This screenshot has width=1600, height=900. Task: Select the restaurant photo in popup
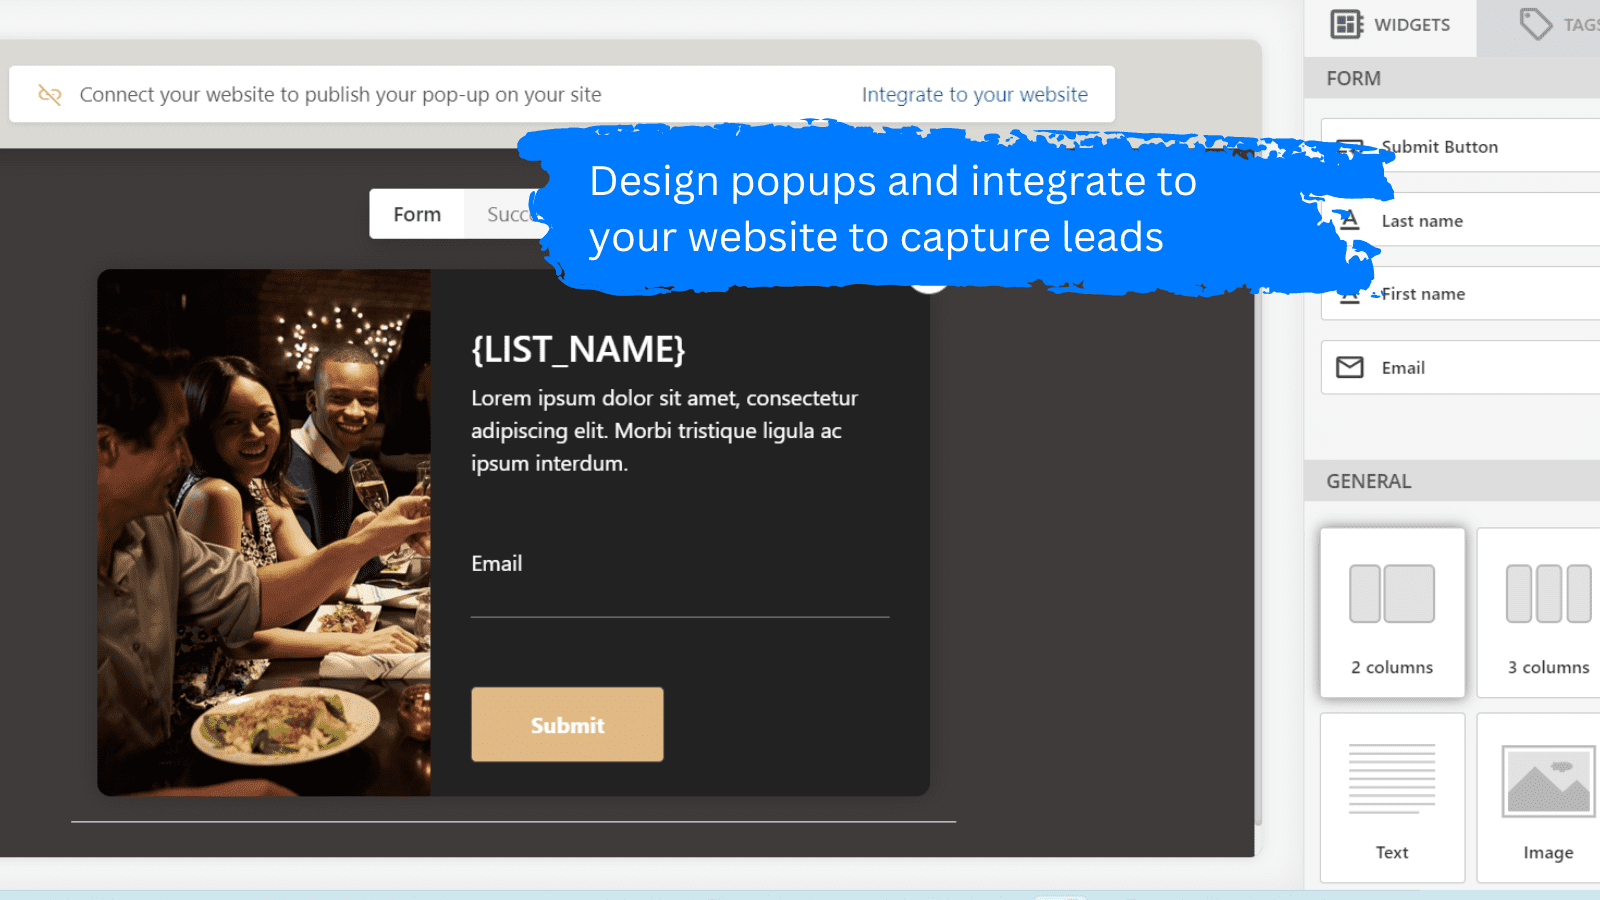(x=264, y=532)
